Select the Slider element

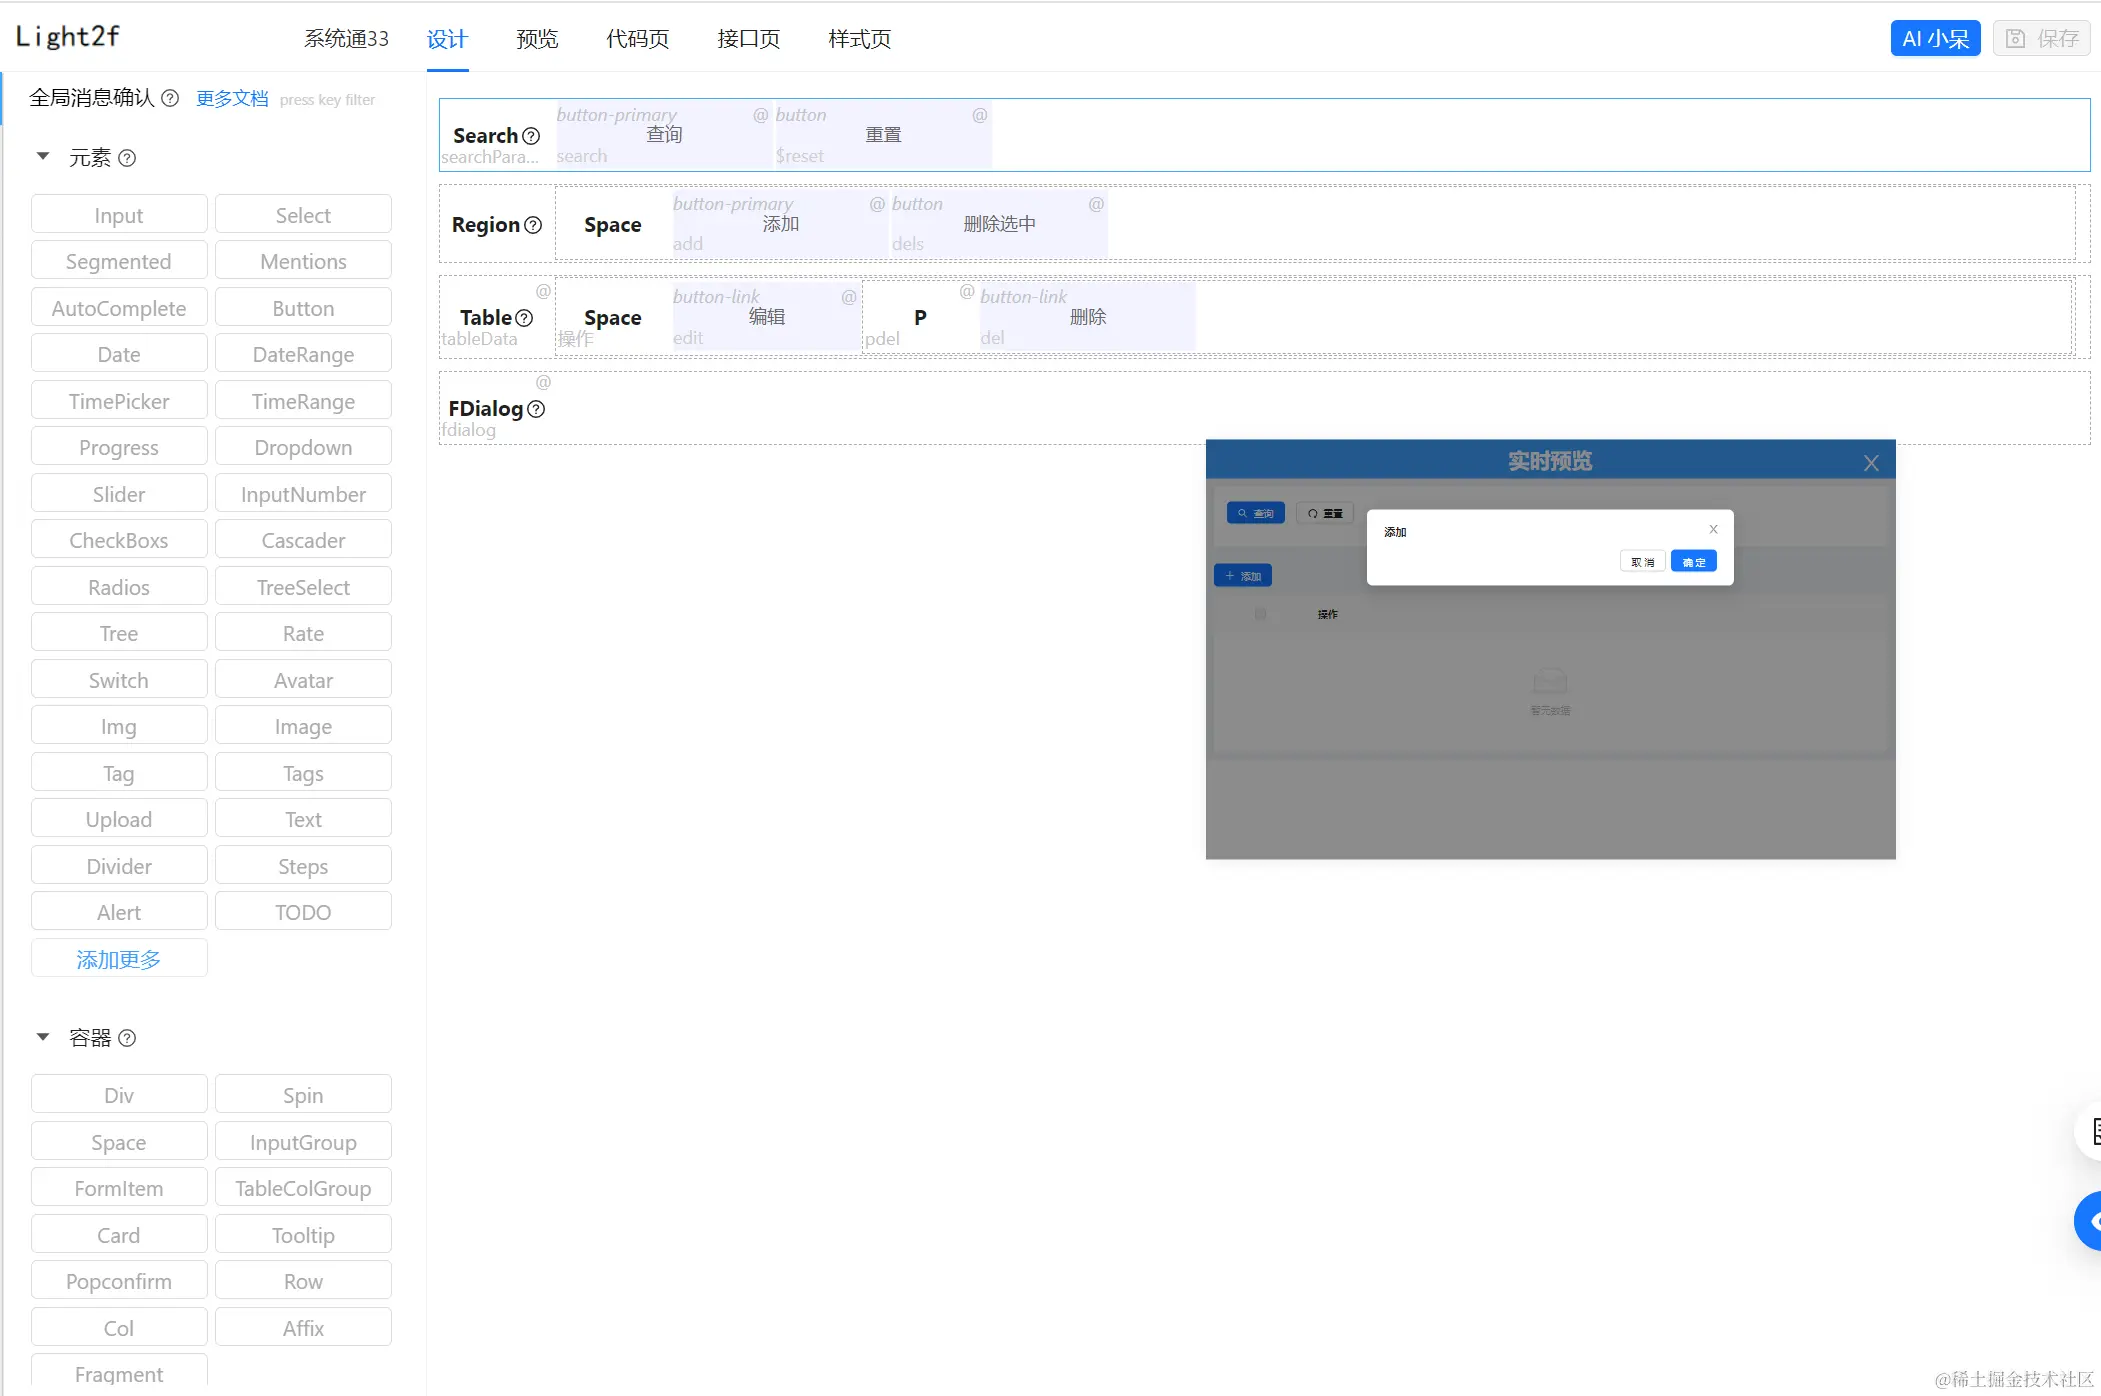point(119,494)
